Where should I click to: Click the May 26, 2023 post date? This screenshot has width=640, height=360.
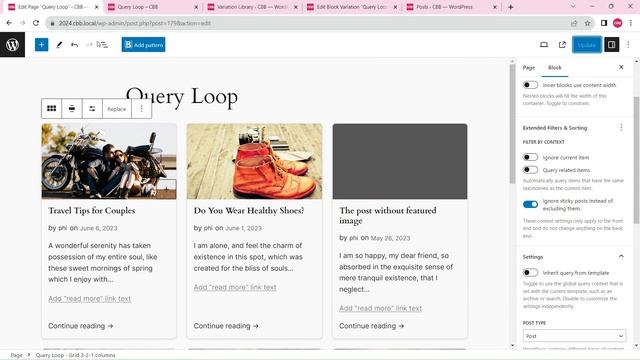(390, 238)
